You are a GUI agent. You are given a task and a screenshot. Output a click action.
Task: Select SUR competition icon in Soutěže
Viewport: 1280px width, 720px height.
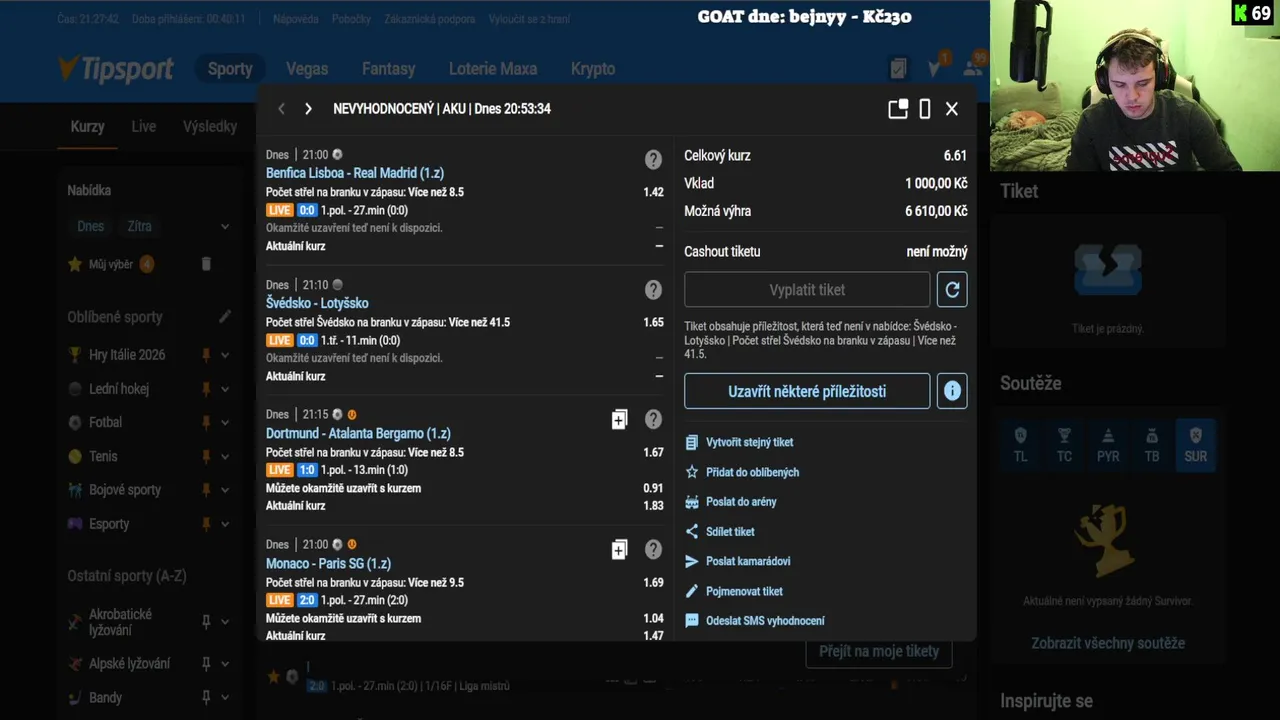[x=1196, y=445]
